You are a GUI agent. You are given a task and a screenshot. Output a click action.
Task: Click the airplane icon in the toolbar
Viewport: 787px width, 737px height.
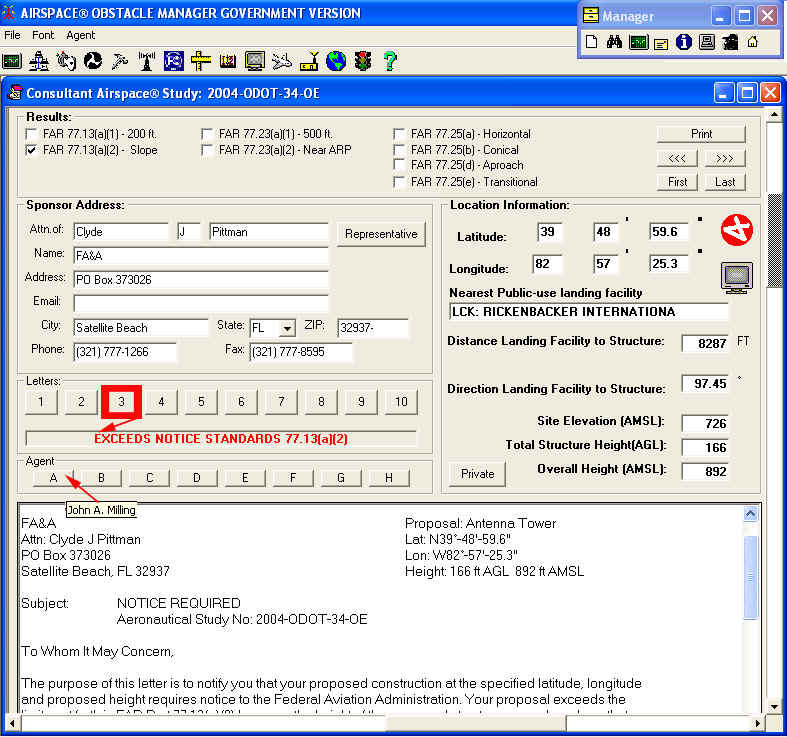(x=282, y=61)
